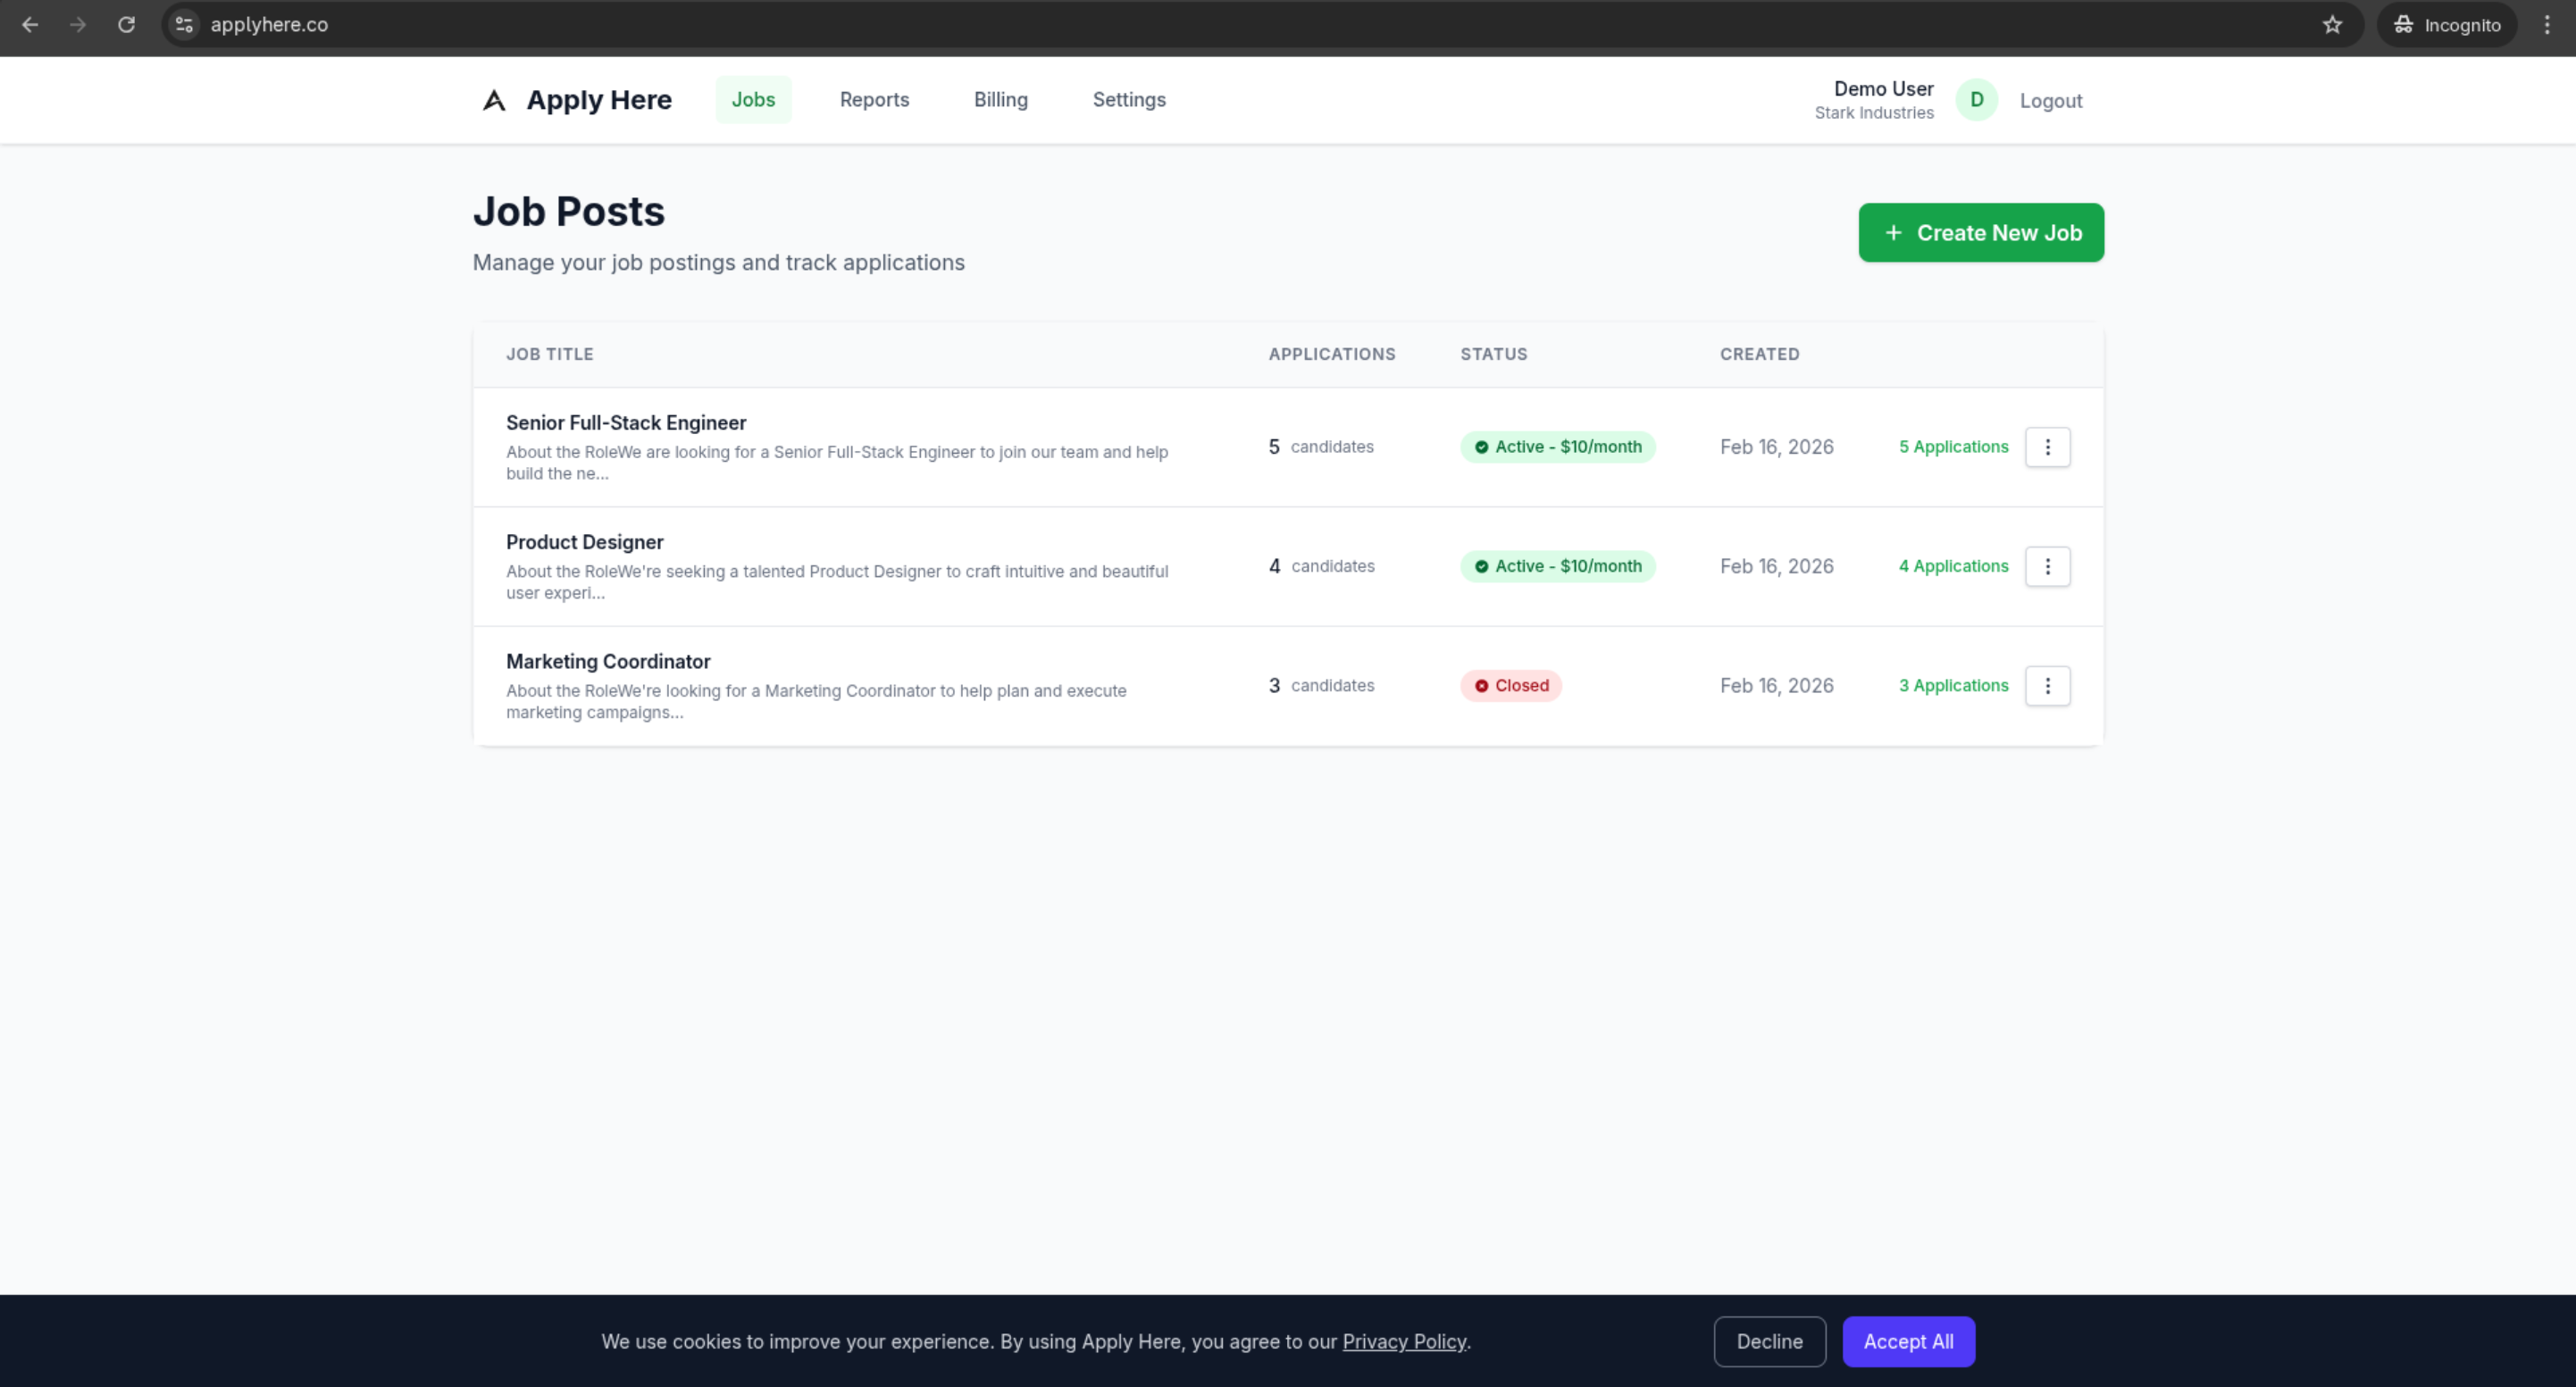The image size is (2576, 1387).
Task: Open actions menu for Product Designer
Action: (x=2047, y=566)
